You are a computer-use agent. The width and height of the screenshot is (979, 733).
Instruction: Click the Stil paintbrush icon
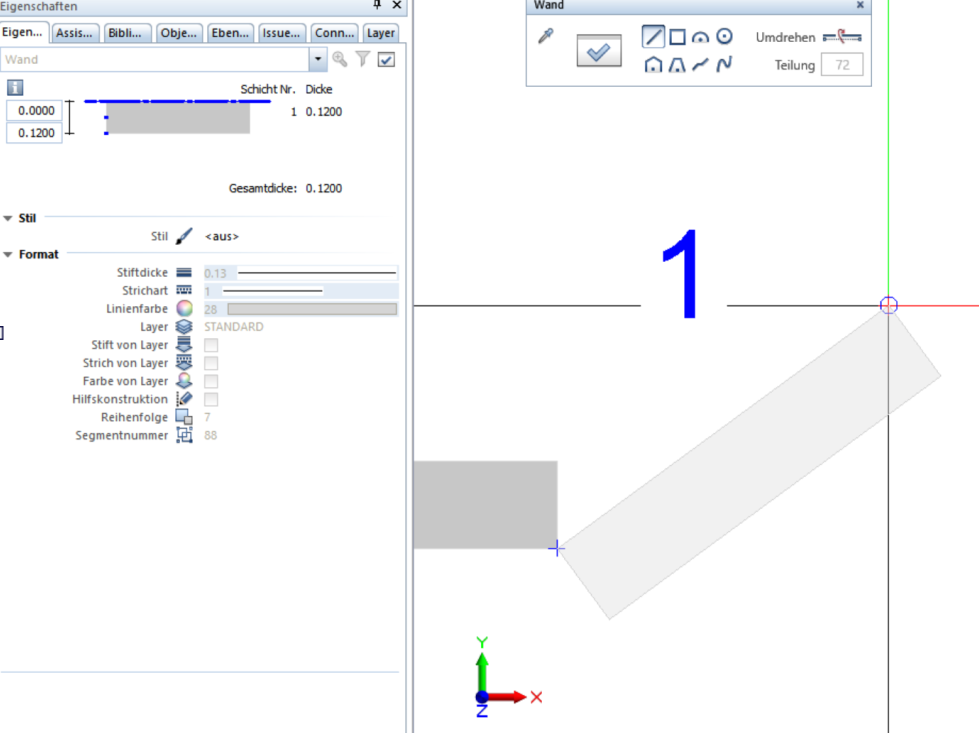coord(184,236)
